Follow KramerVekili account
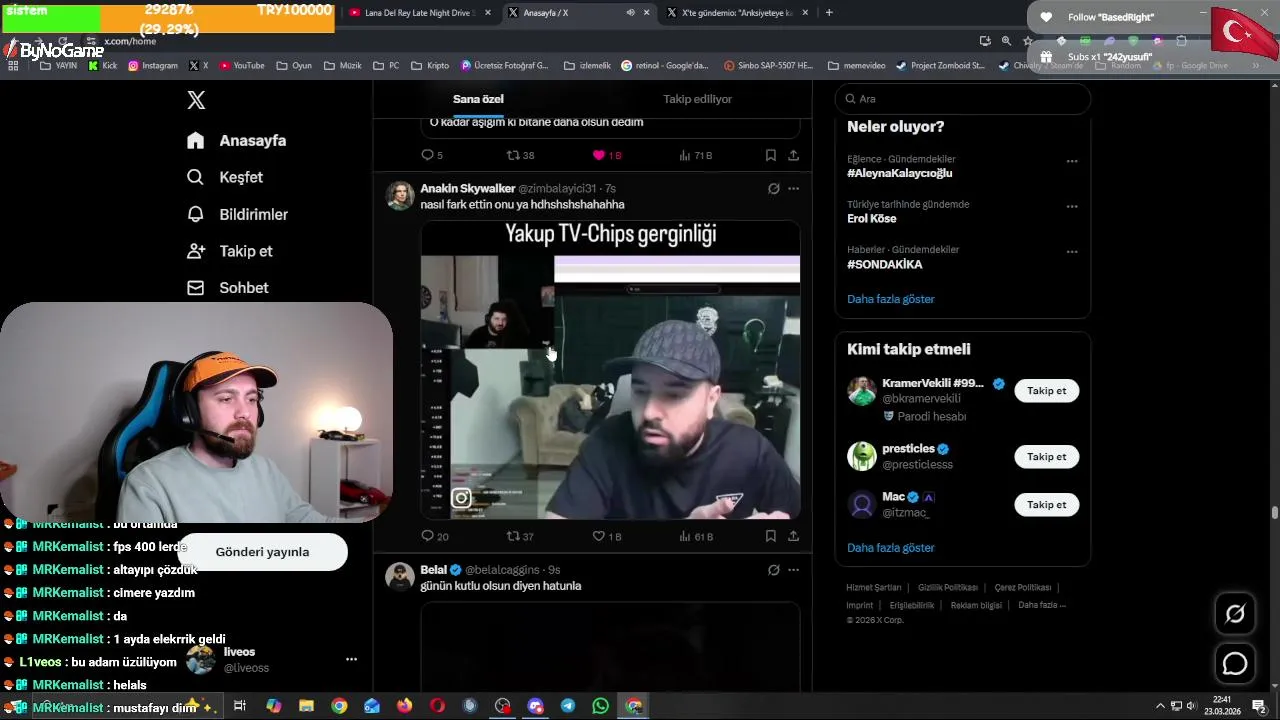Viewport: 1280px width, 720px height. coord(1046,391)
